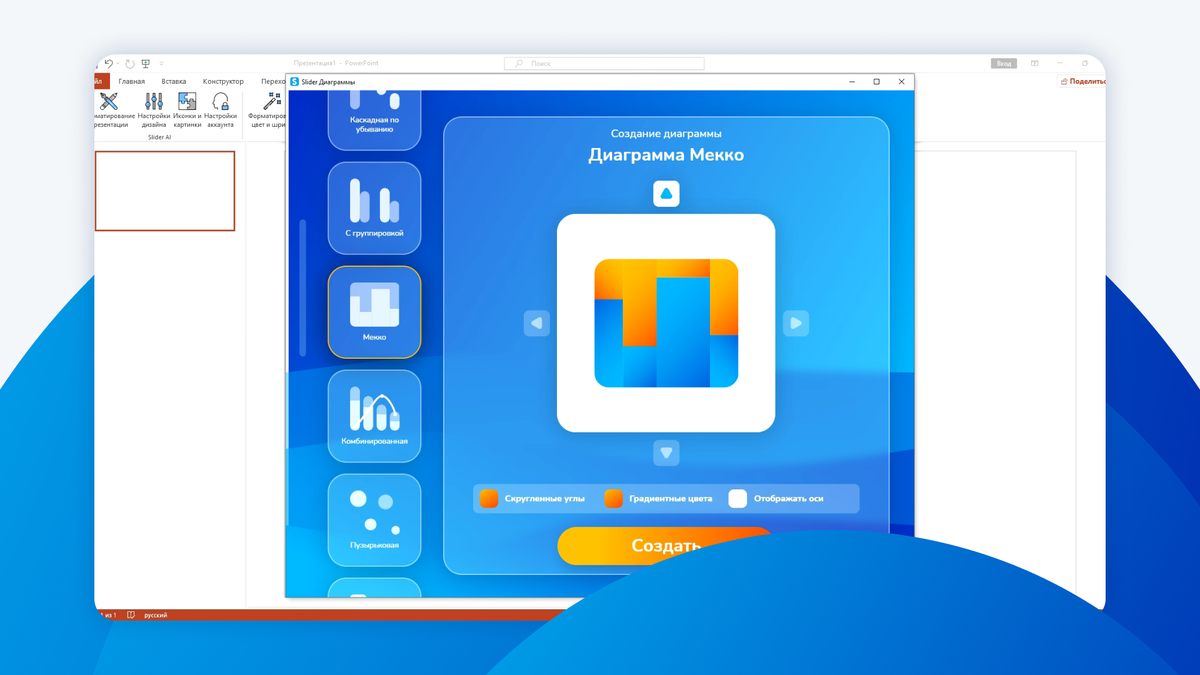The width and height of the screenshot is (1200, 675).
Task: Select the Каскадная по убыванию chart type
Action: point(374,120)
